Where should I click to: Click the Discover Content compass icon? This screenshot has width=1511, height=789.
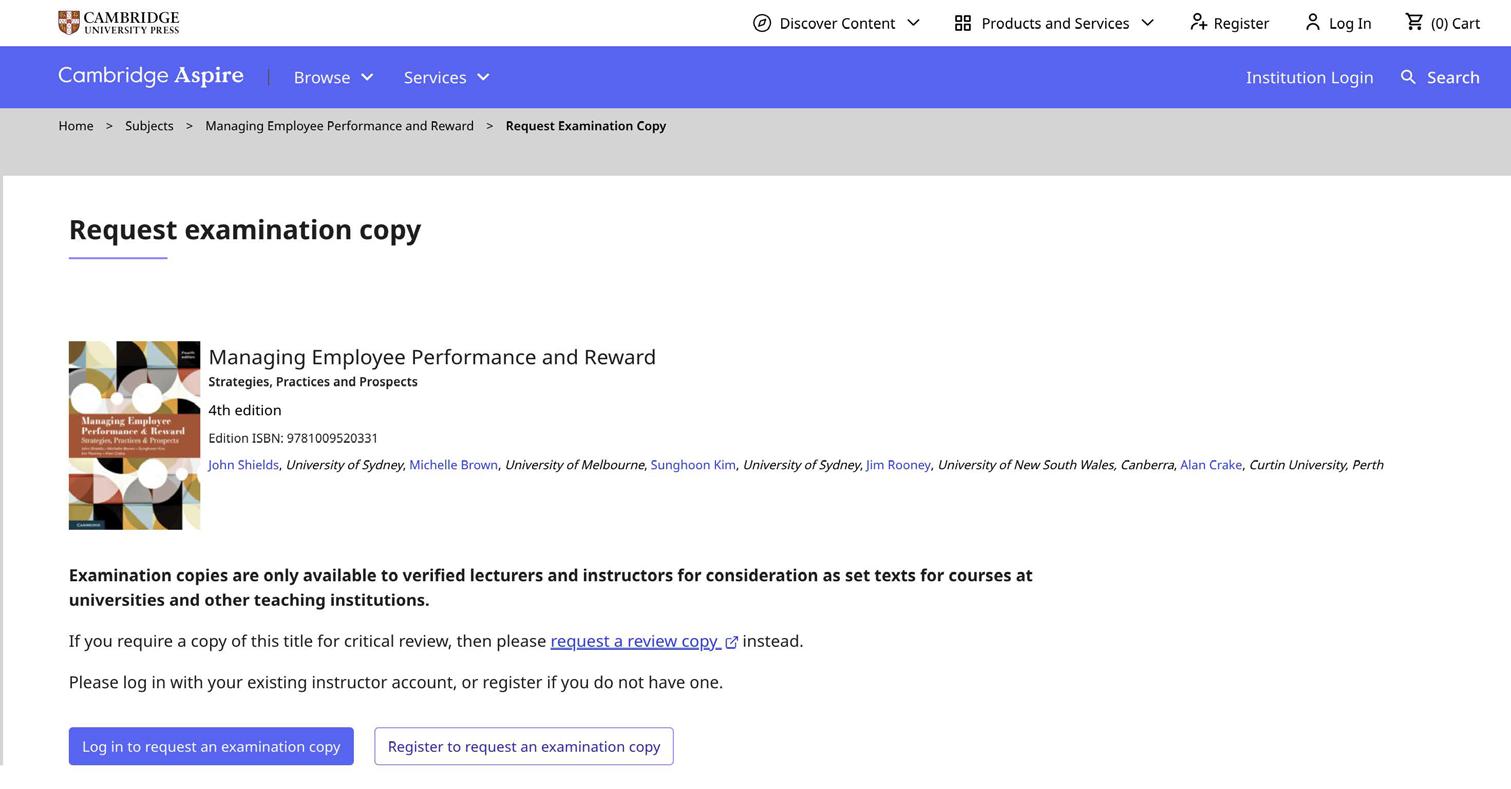coord(762,23)
